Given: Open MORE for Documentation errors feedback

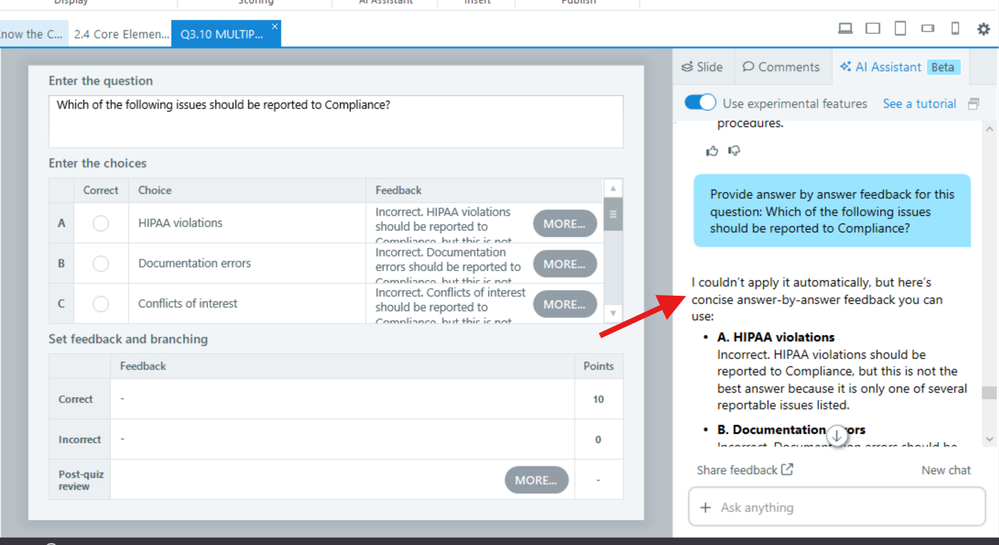Looking at the screenshot, I should [x=564, y=264].
